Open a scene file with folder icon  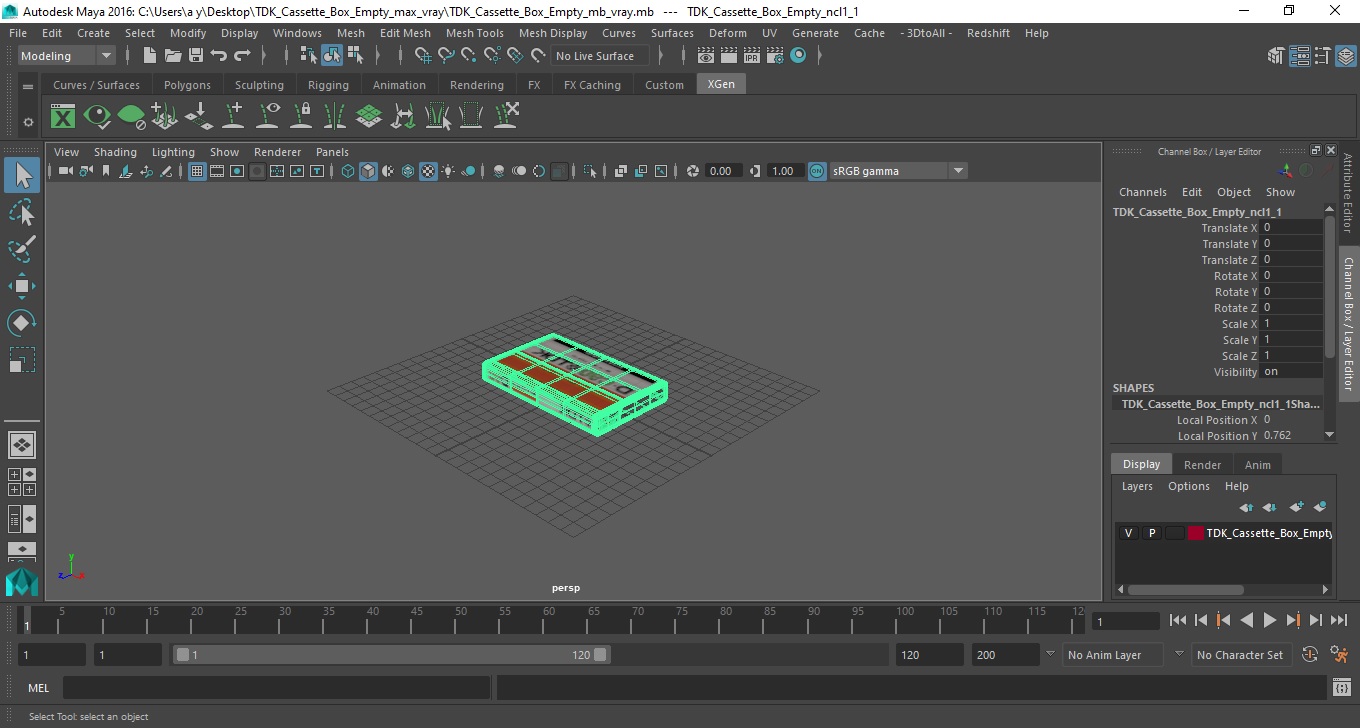point(172,56)
